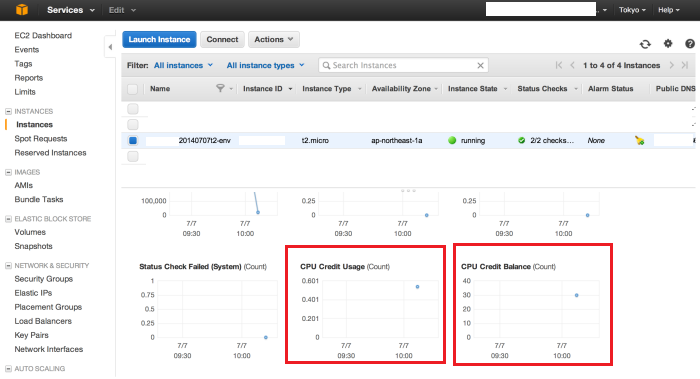Open the All instances filter dropdown
This screenshot has height=379, width=700.
(183, 65)
